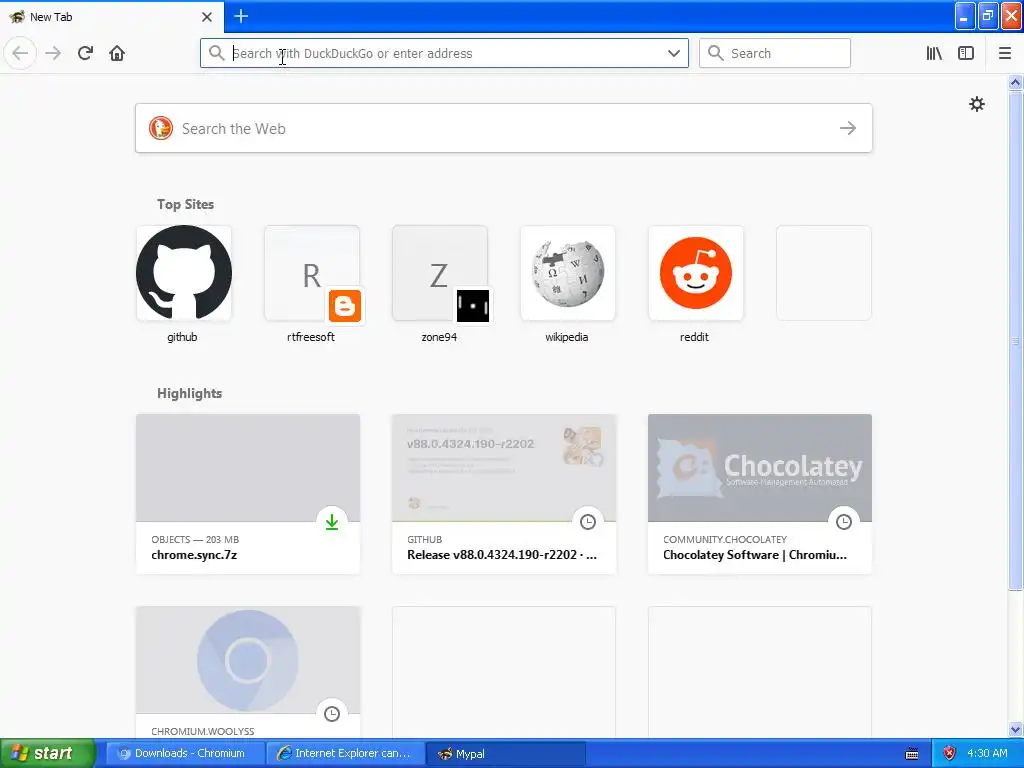The image size is (1024, 768).
Task: Switch to Internet Explorer can... taskbar window
Action: pyautogui.click(x=345, y=753)
